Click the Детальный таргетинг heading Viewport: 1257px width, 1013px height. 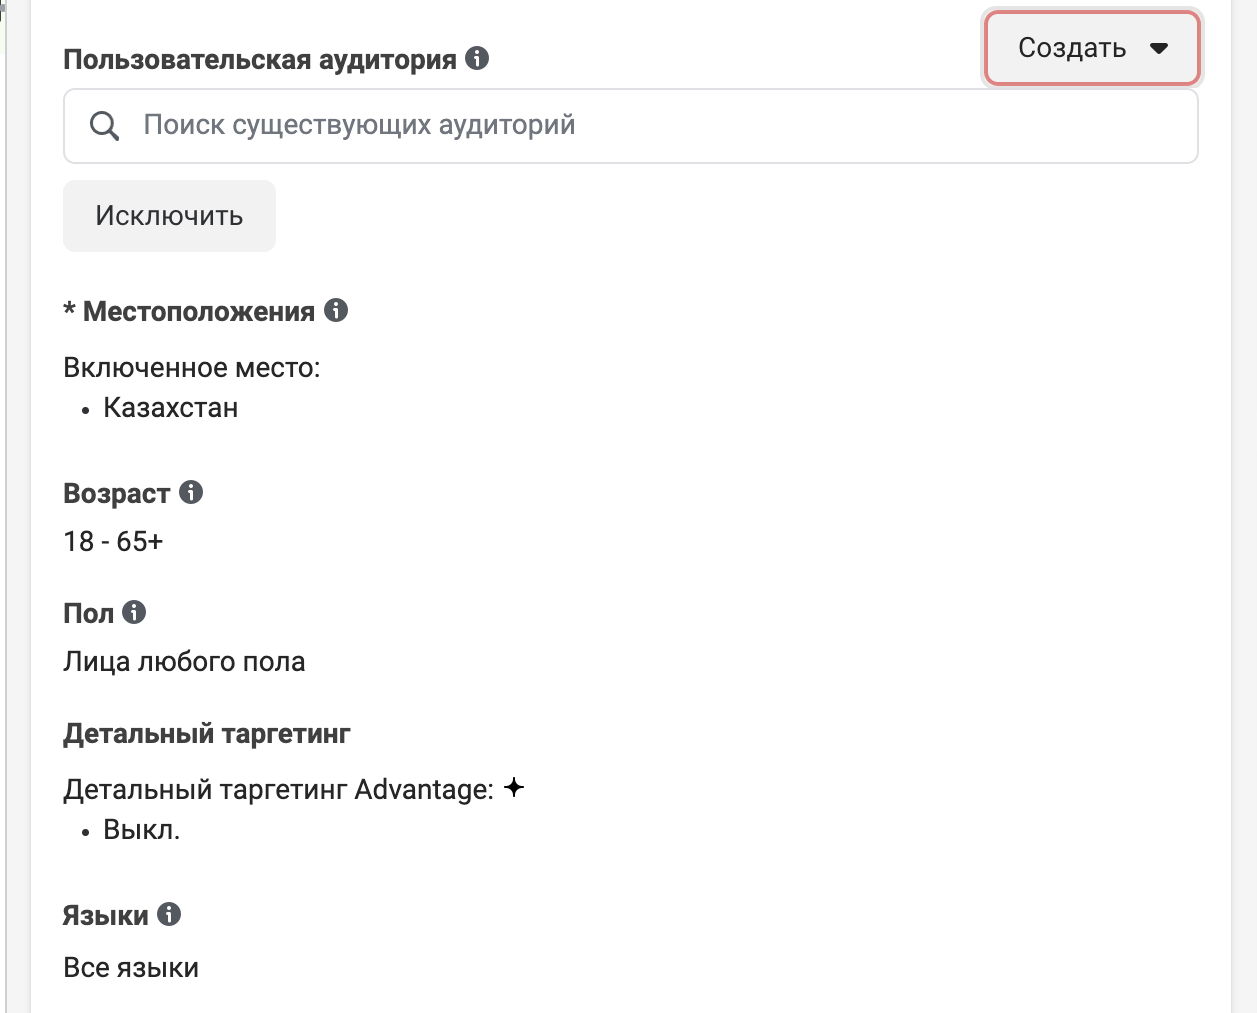tap(207, 734)
